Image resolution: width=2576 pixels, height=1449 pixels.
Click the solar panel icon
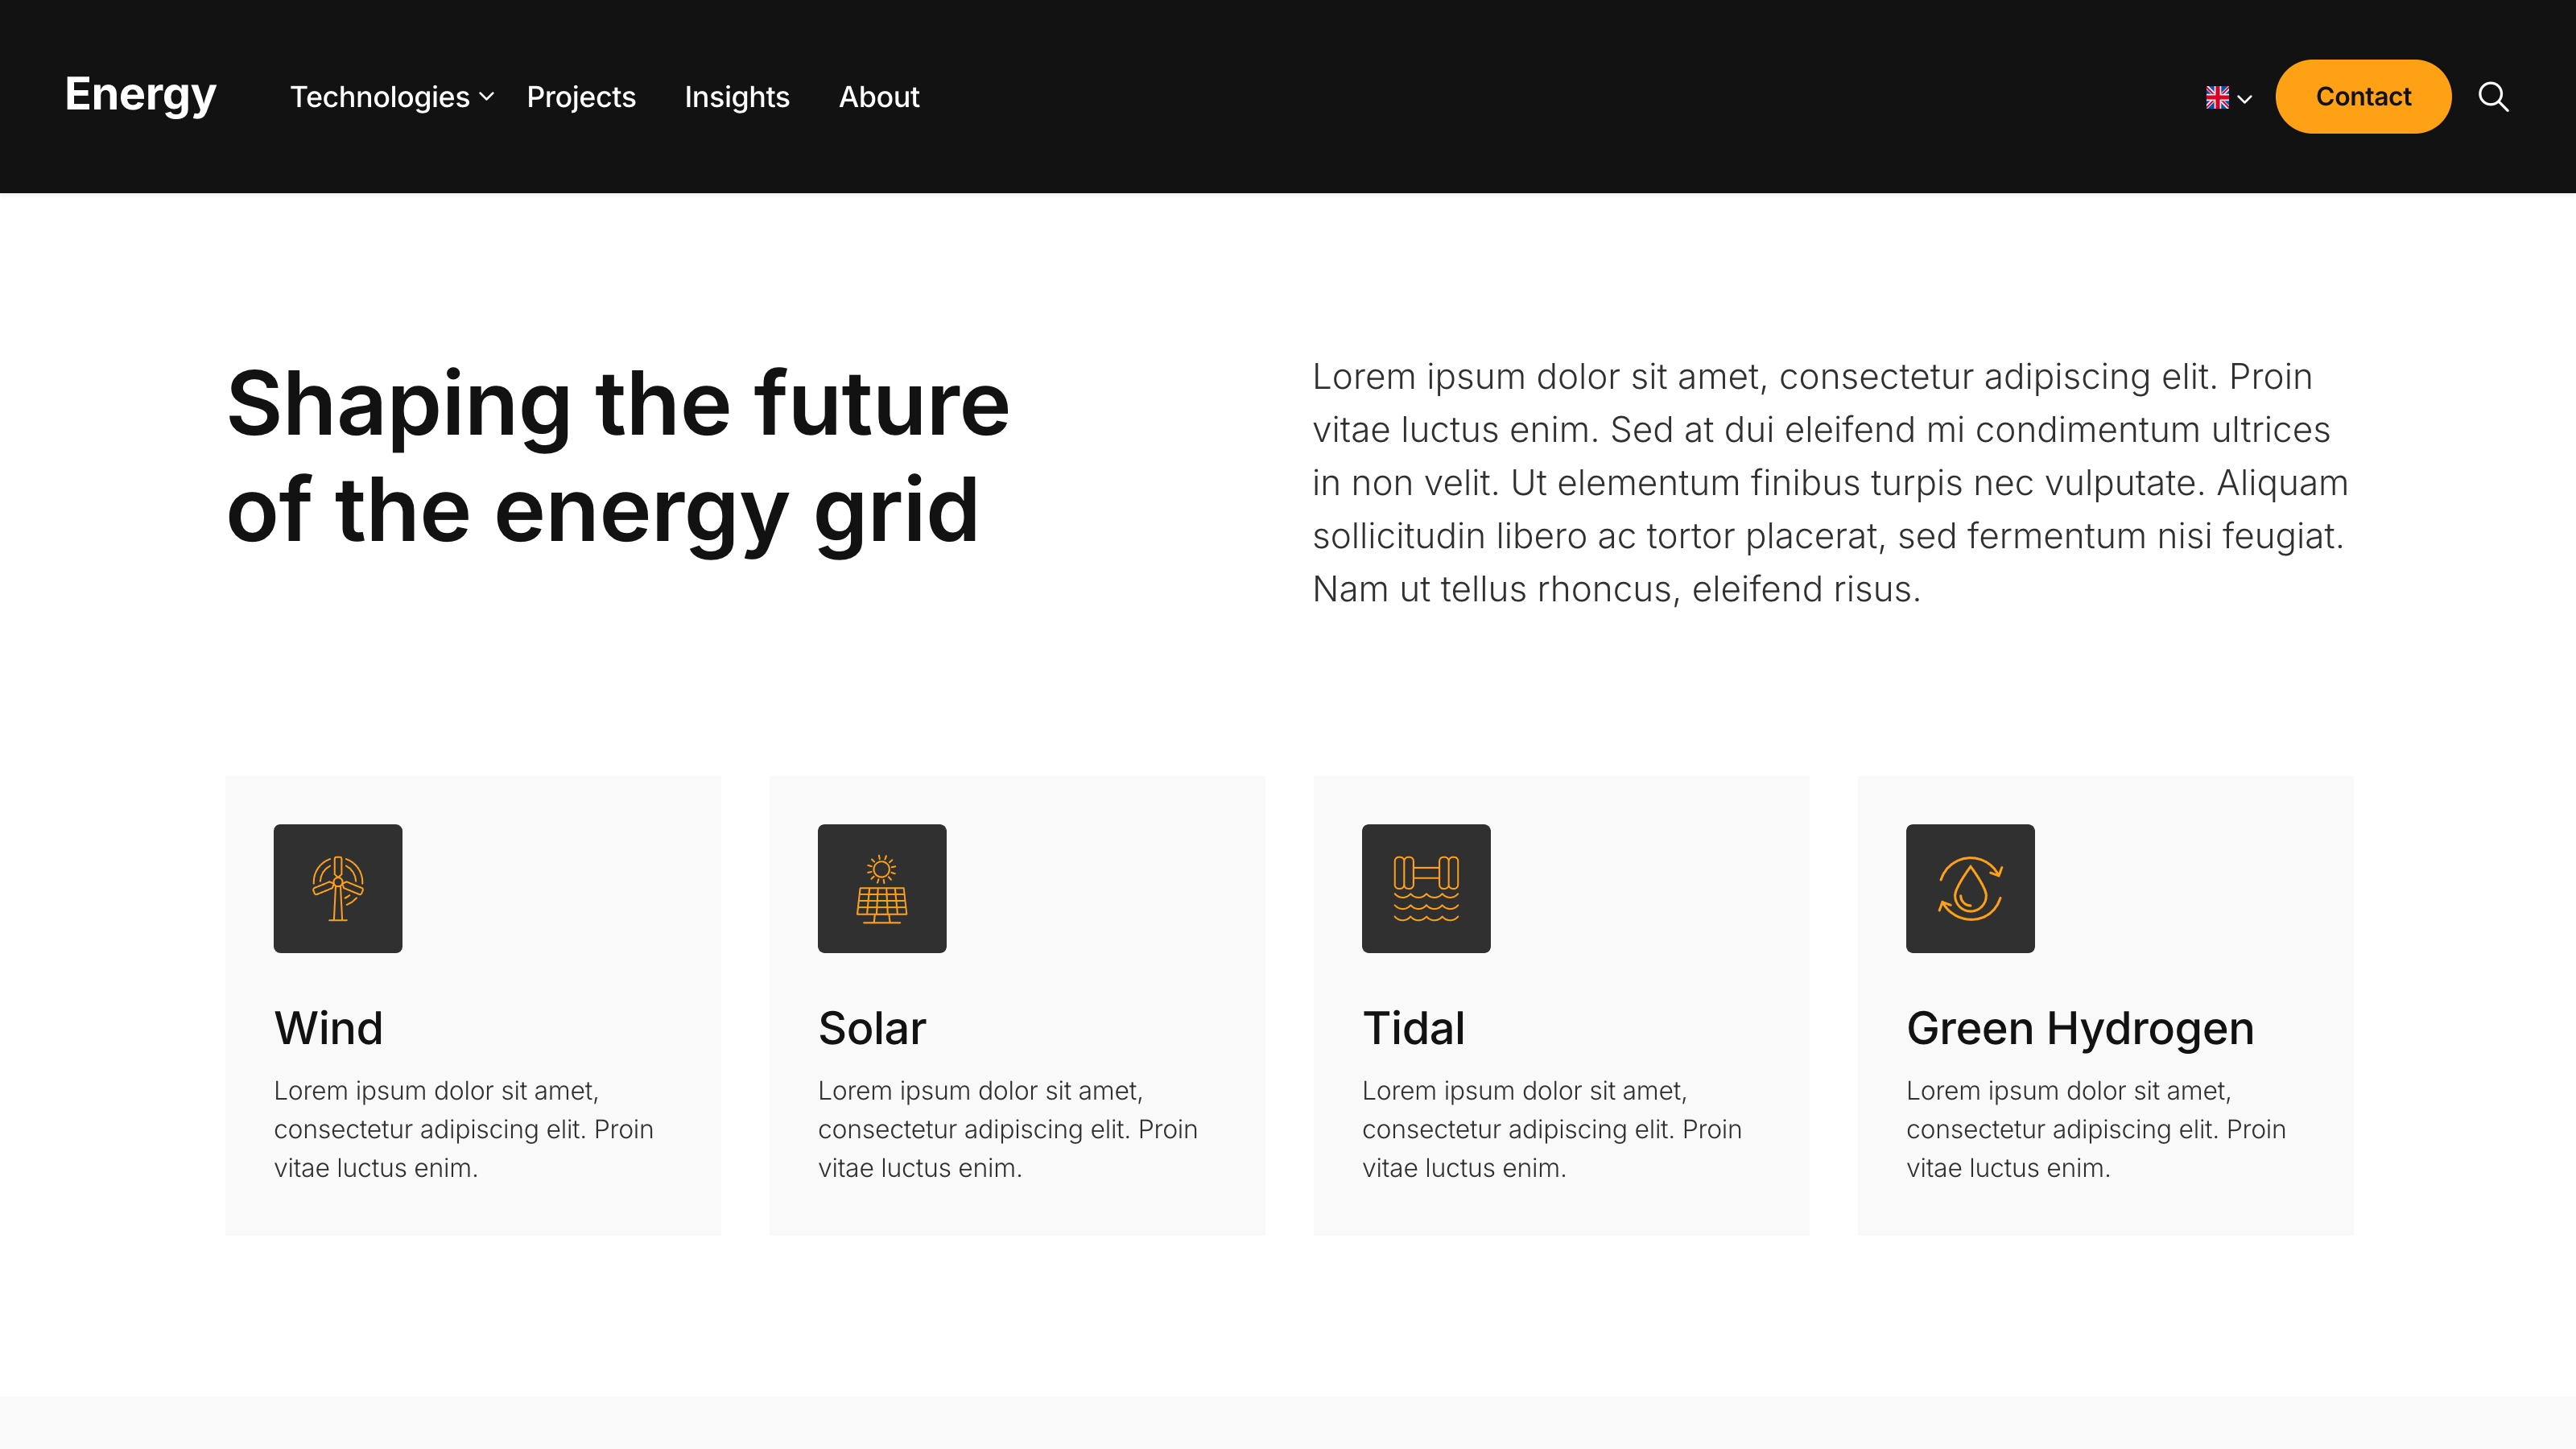pos(881,888)
